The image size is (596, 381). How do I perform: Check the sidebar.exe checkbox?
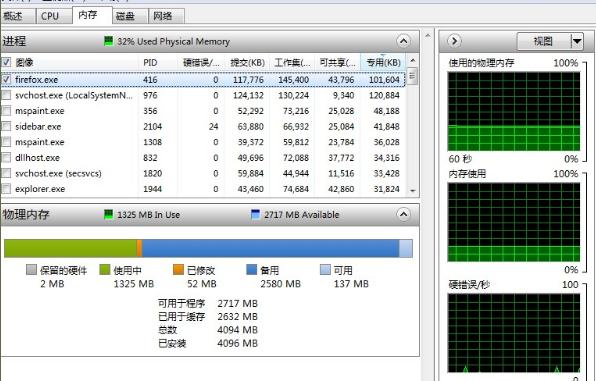[6, 126]
